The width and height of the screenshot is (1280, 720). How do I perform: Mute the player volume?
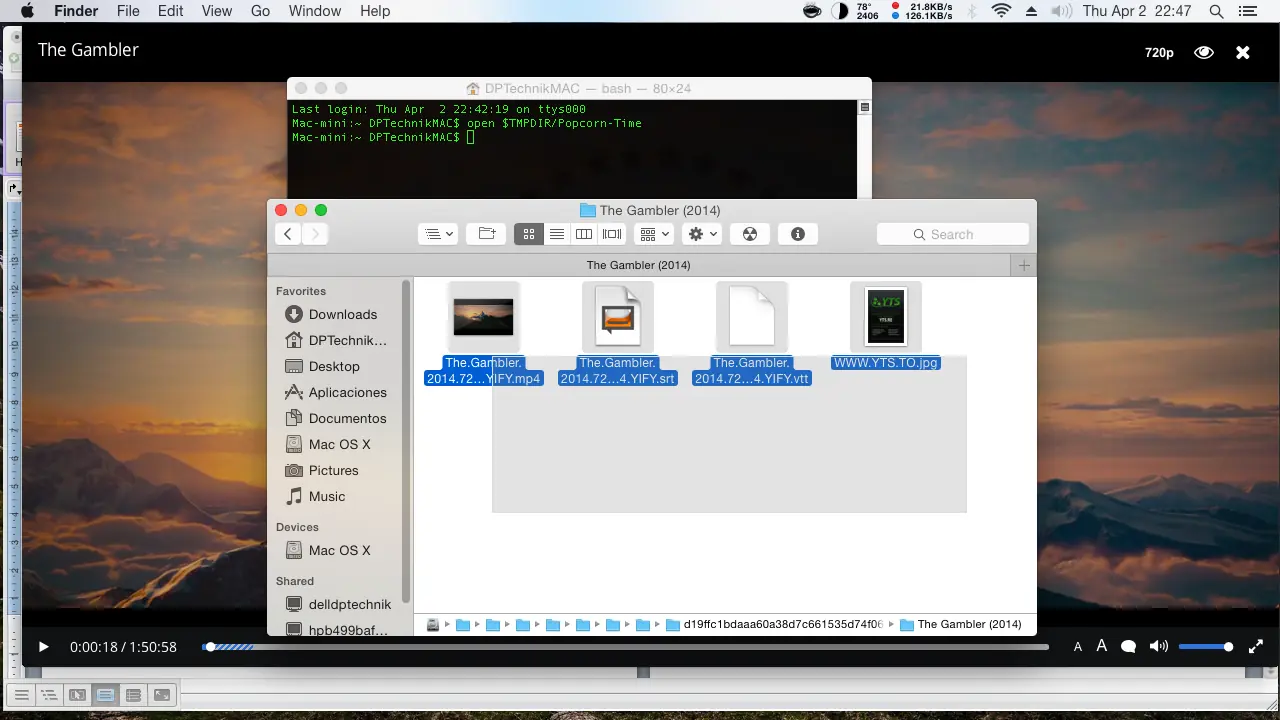[x=1158, y=647]
